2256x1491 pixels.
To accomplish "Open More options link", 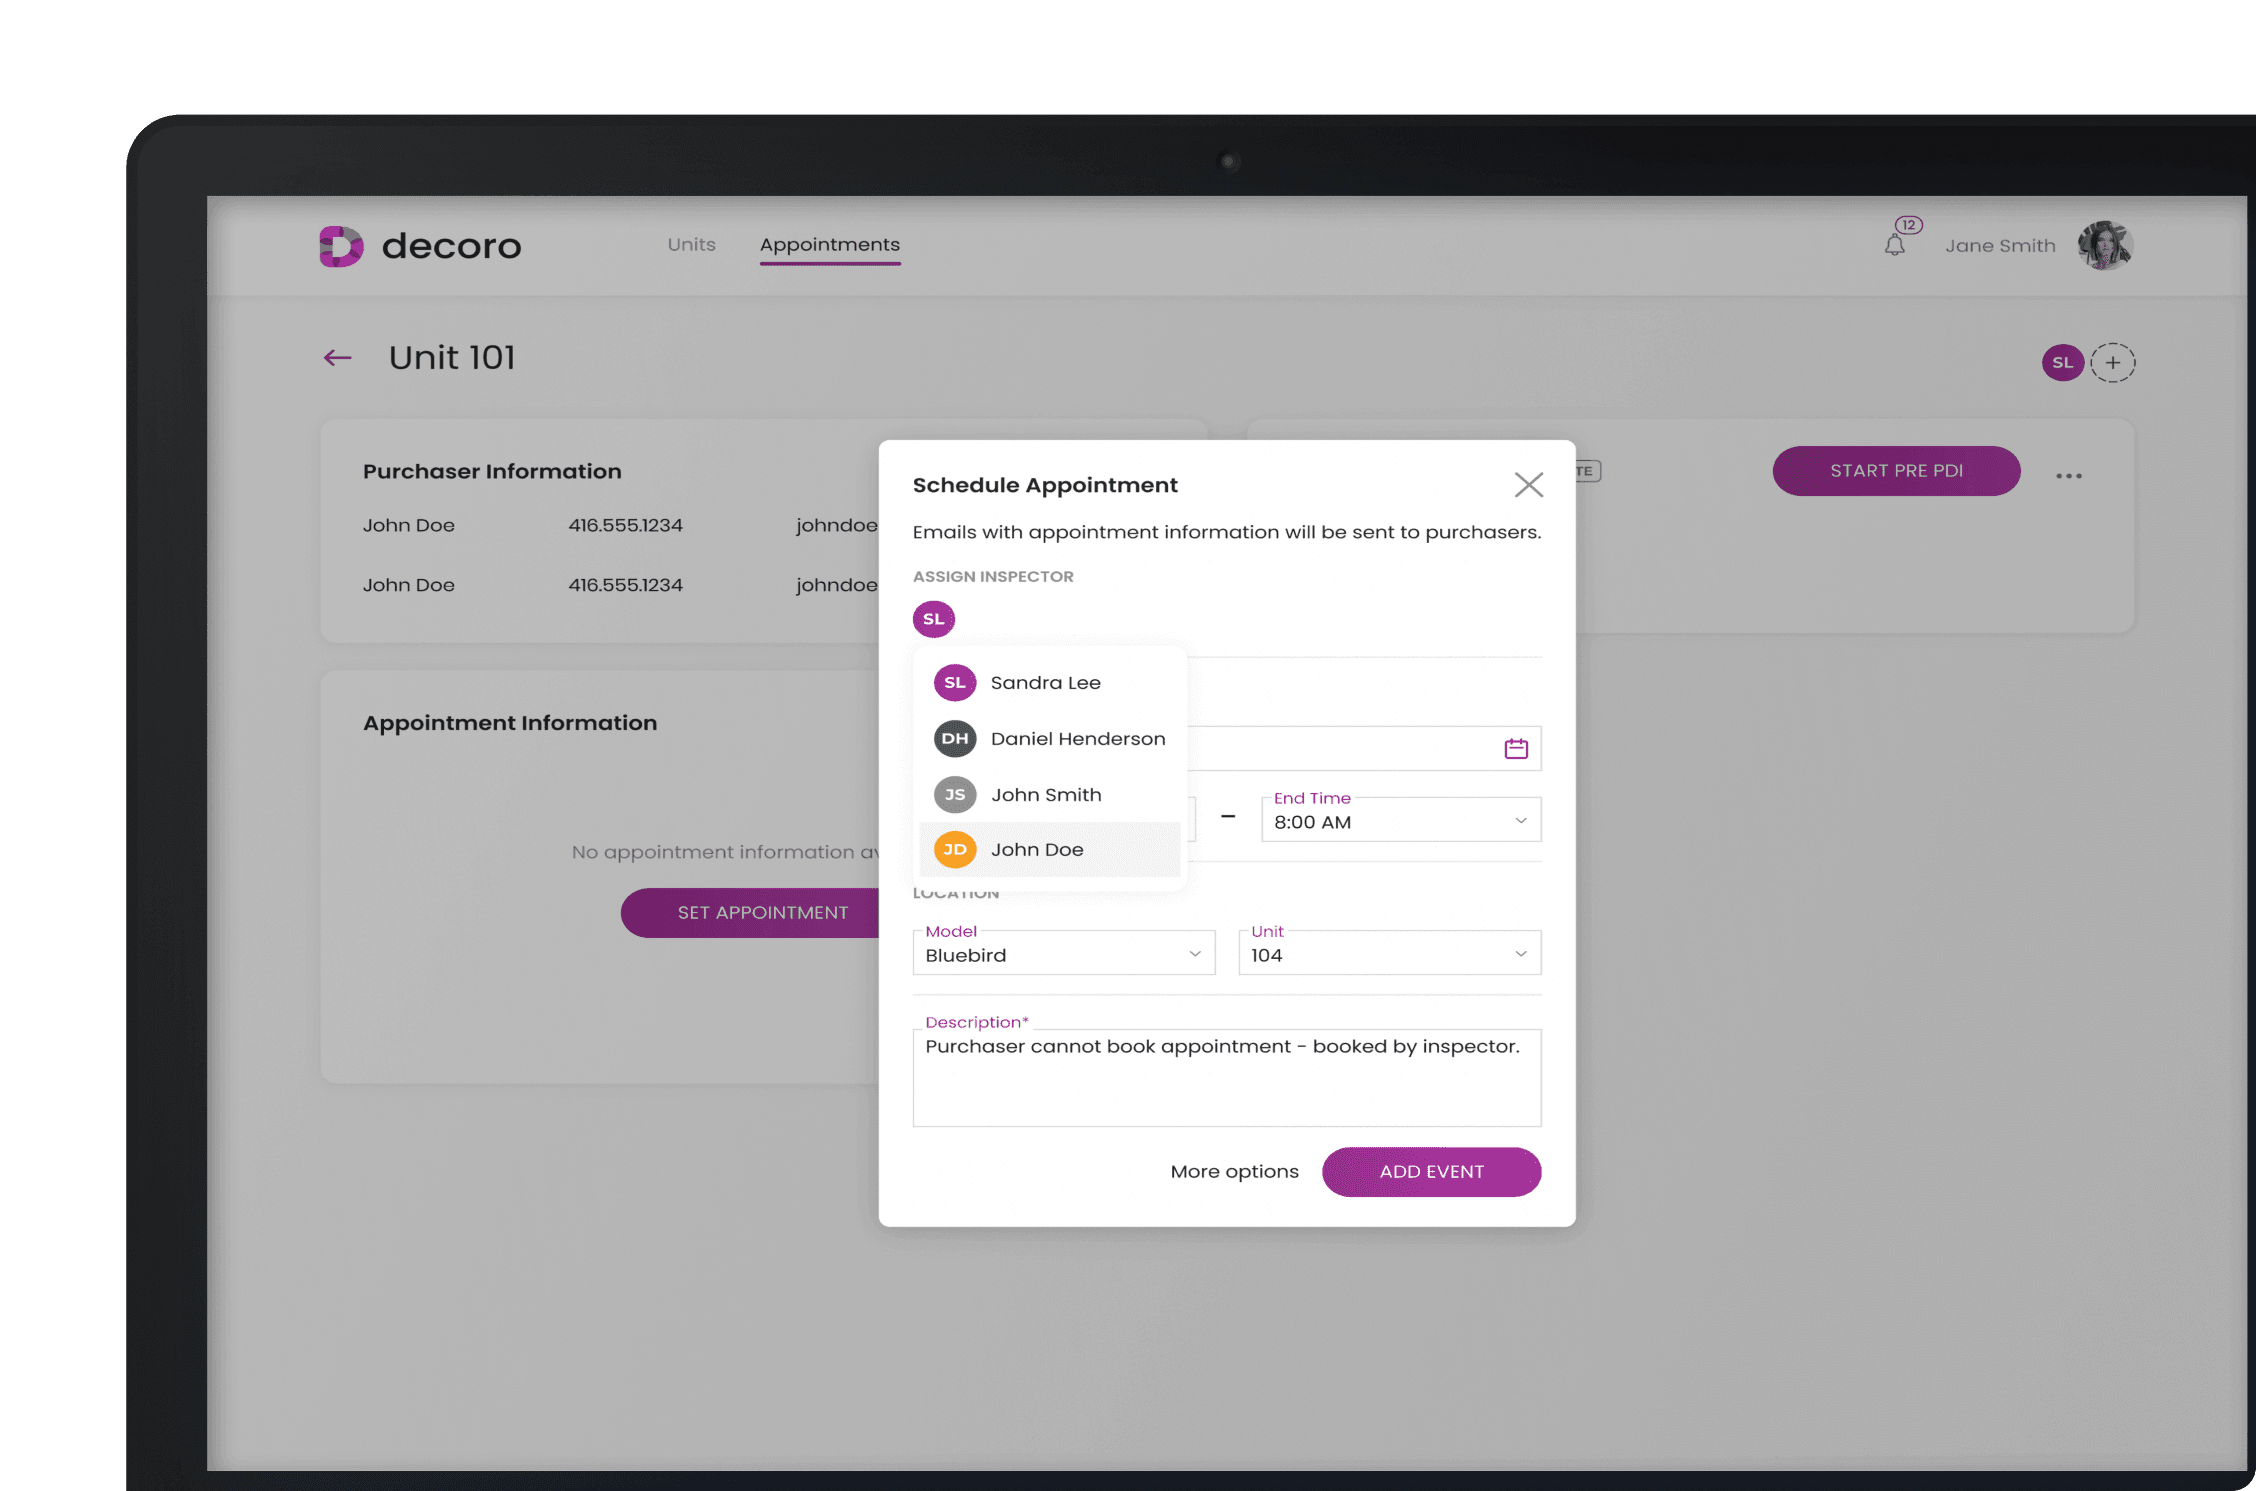I will 1234,1172.
